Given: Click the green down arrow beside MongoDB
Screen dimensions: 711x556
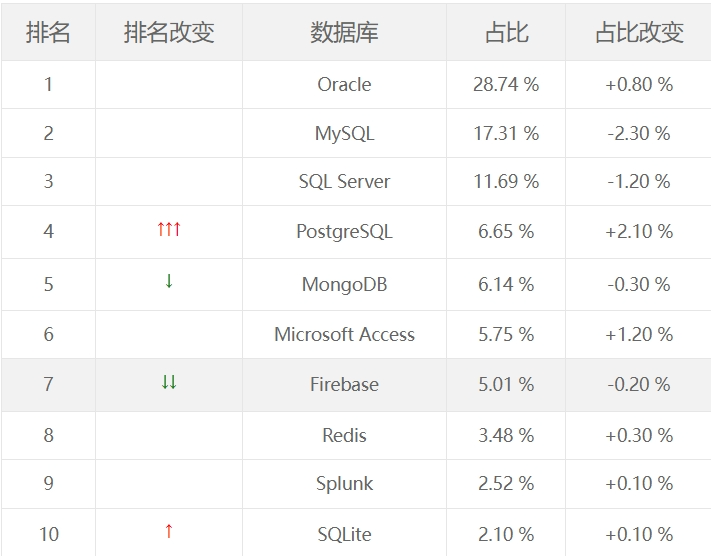Looking at the screenshot, I should pyautogui.click(x=169, y=281).
